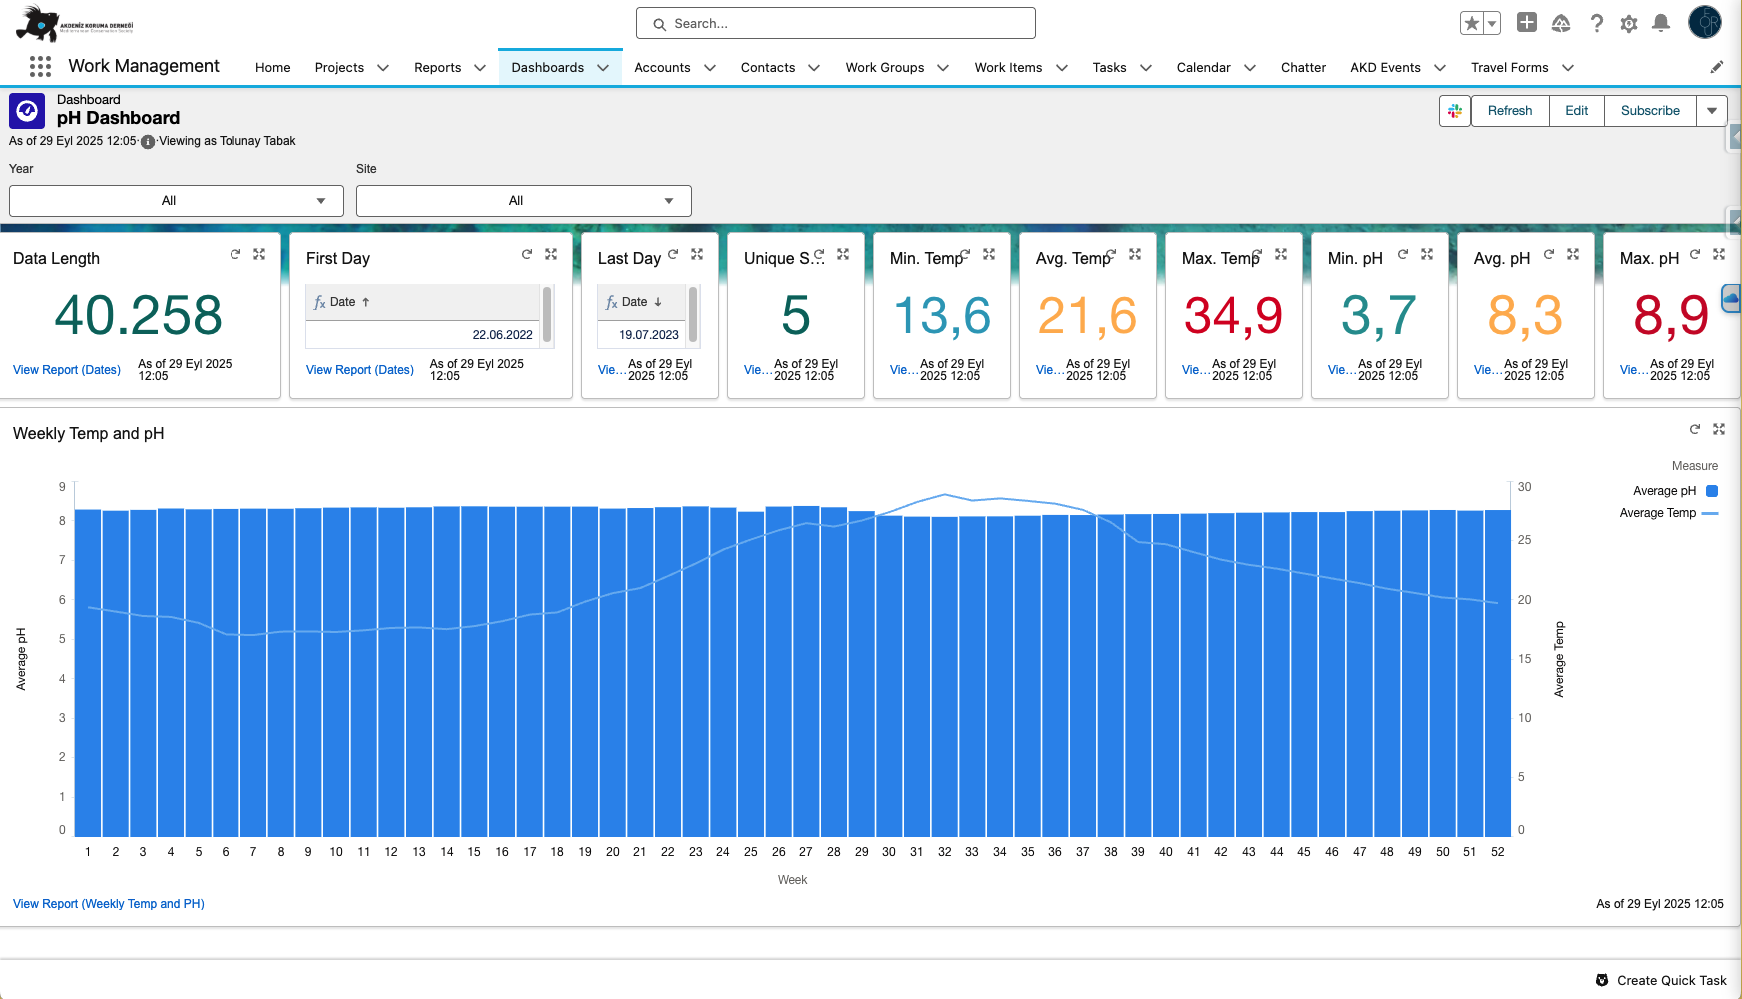Open View Report (Dates) under First Day

(360, 370)
